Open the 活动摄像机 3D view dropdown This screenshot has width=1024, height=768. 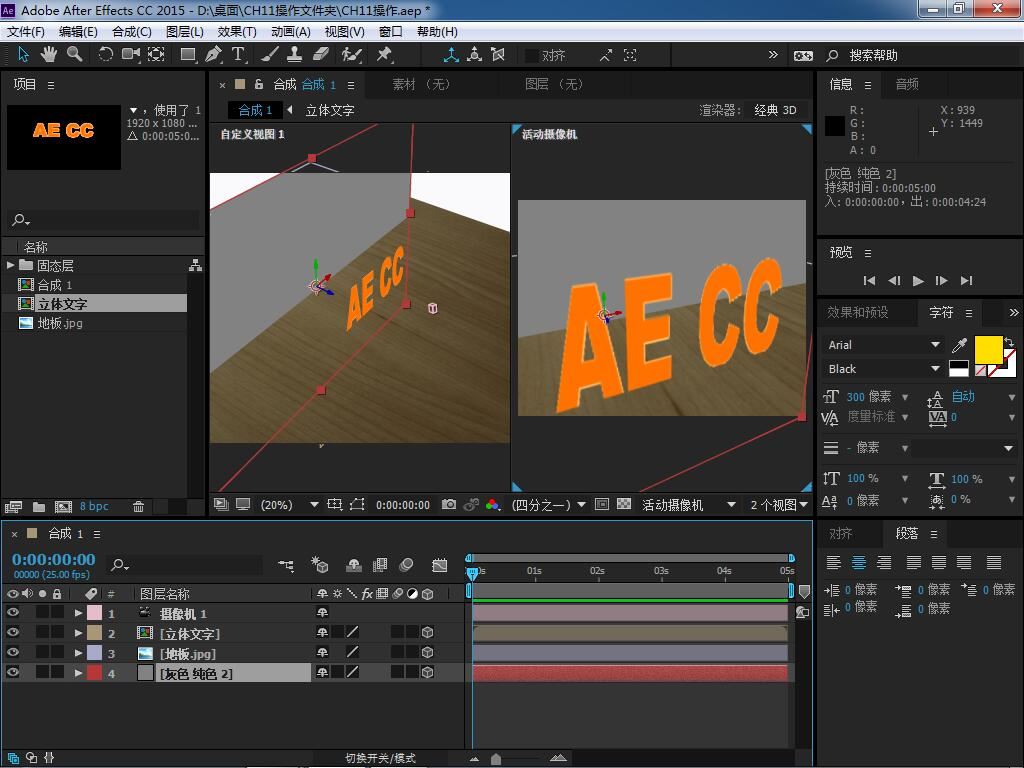tap(689, 505)
